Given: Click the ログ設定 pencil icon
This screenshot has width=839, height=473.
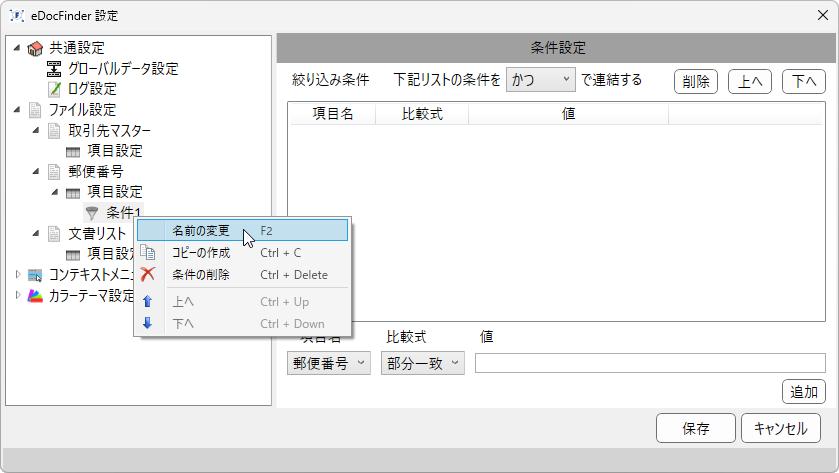Looking at the screenshot, I should (x=55, y=89).
